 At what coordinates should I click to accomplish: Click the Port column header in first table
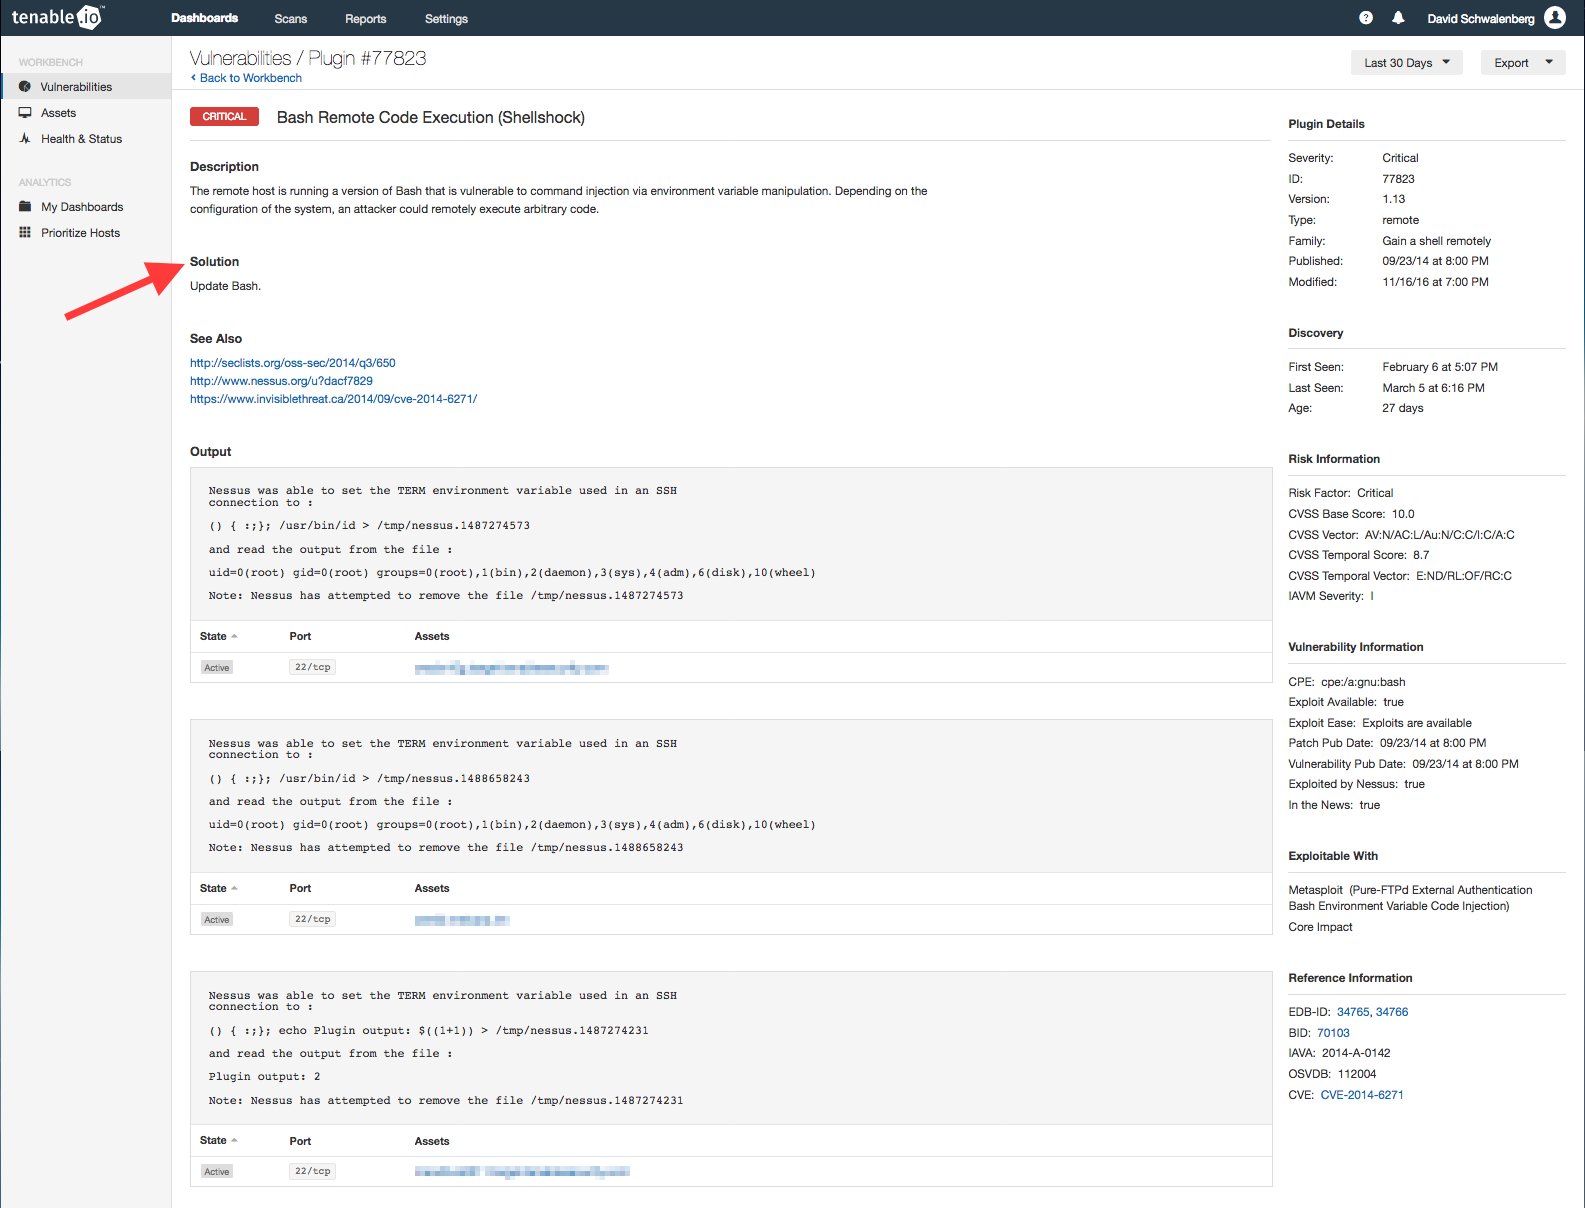(300, 636)
